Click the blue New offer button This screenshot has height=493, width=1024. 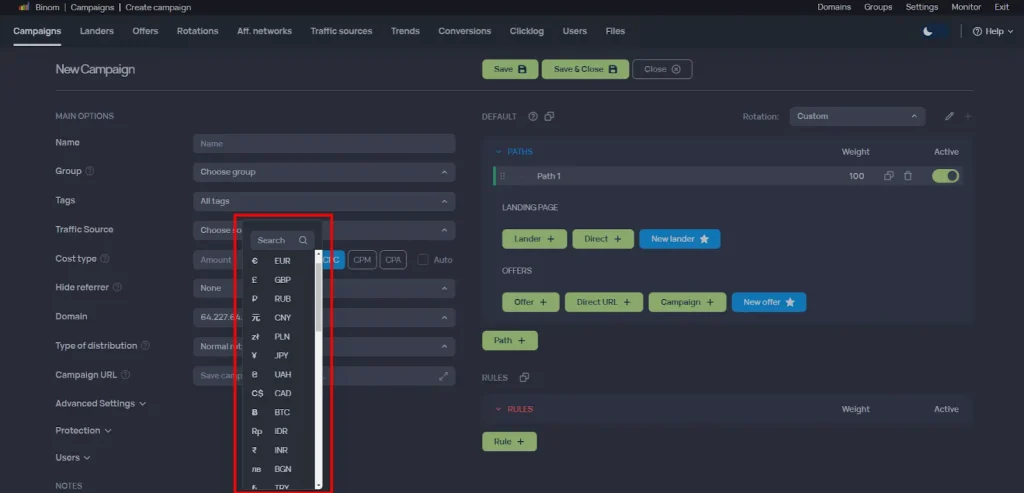click(769, 302)
